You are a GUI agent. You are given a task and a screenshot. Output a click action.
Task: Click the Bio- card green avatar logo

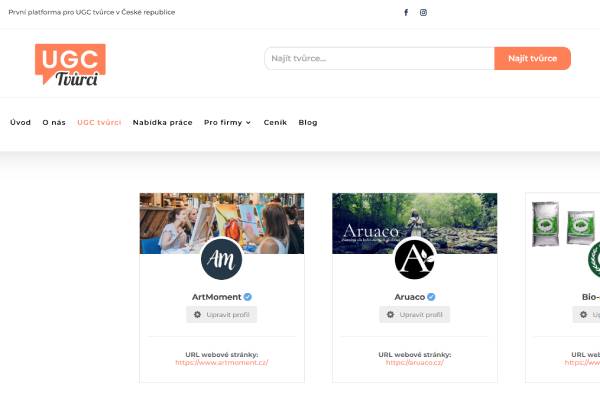click(x=594, y=259)
